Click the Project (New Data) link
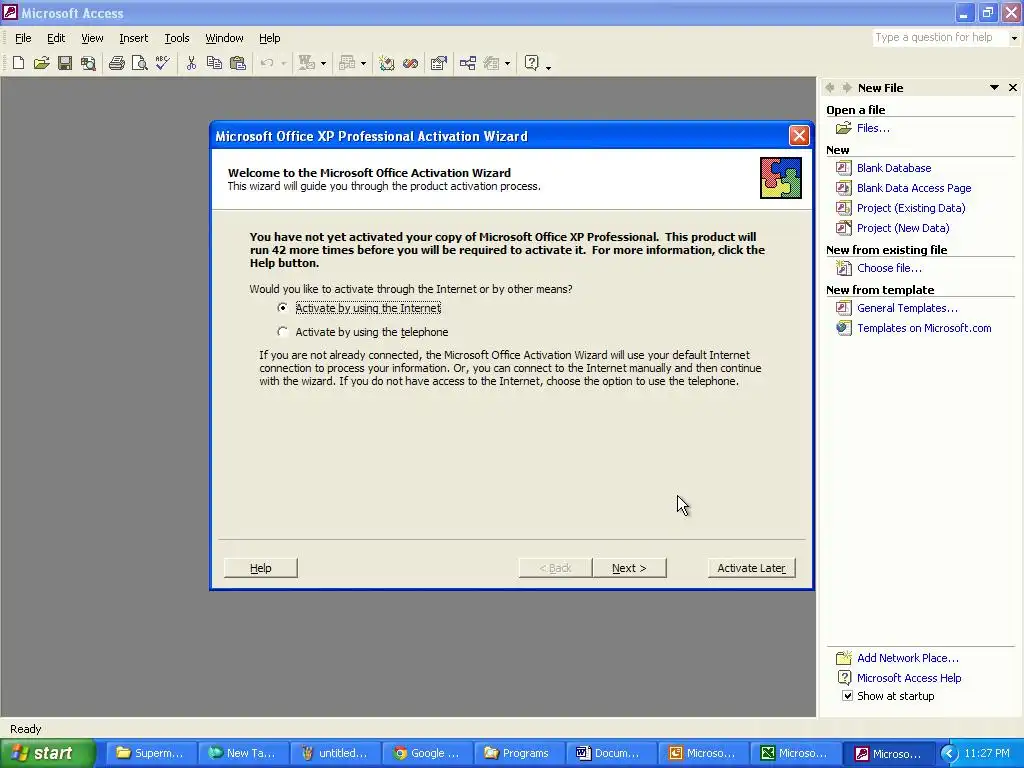Image resolution: width=1024 pixels, height=768 pixels. pyautogui.click(x=903, y=228)
